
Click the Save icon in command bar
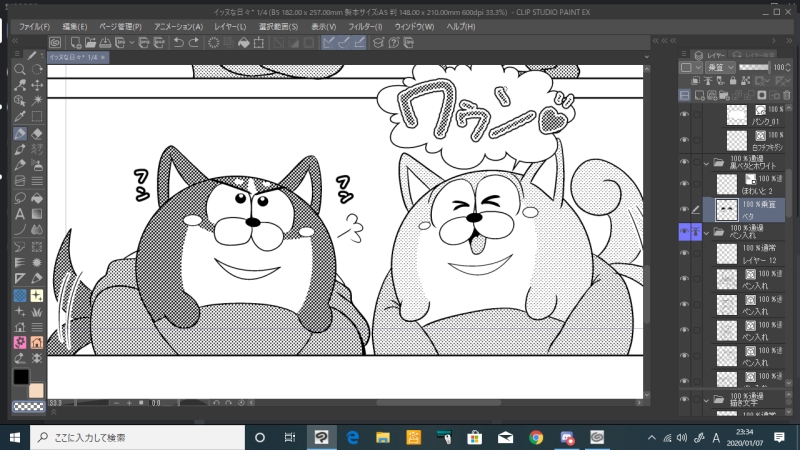coord(106,43)
